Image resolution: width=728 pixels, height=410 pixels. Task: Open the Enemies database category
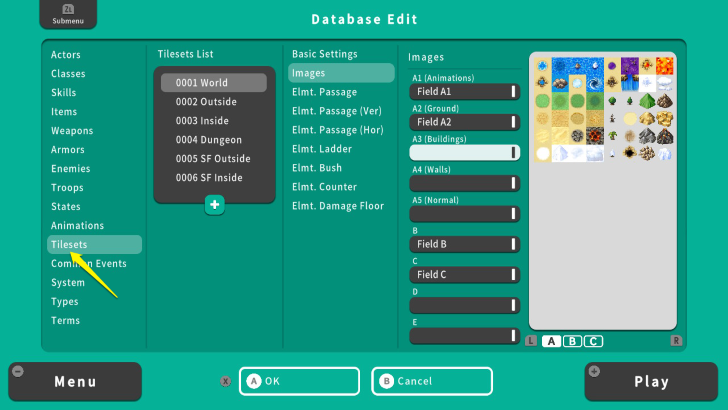71,169
